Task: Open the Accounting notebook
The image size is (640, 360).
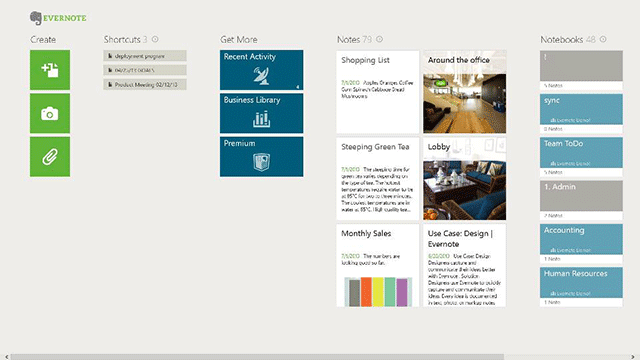Action: pos(581,243)
